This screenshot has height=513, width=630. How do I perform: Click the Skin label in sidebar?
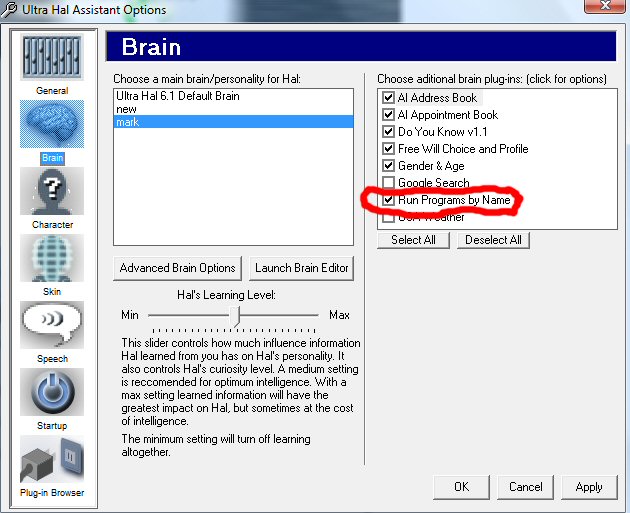(x=52, y=292)
